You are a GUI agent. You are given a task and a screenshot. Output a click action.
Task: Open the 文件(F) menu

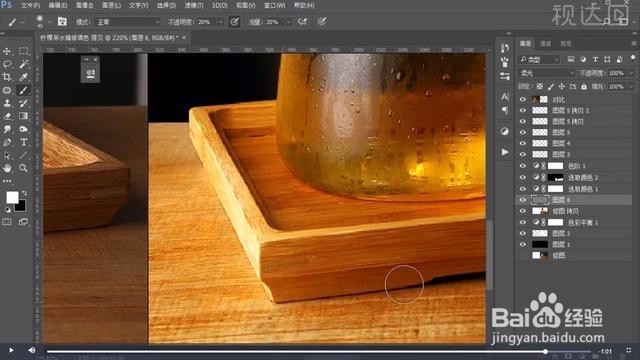(x=31, y=6)
